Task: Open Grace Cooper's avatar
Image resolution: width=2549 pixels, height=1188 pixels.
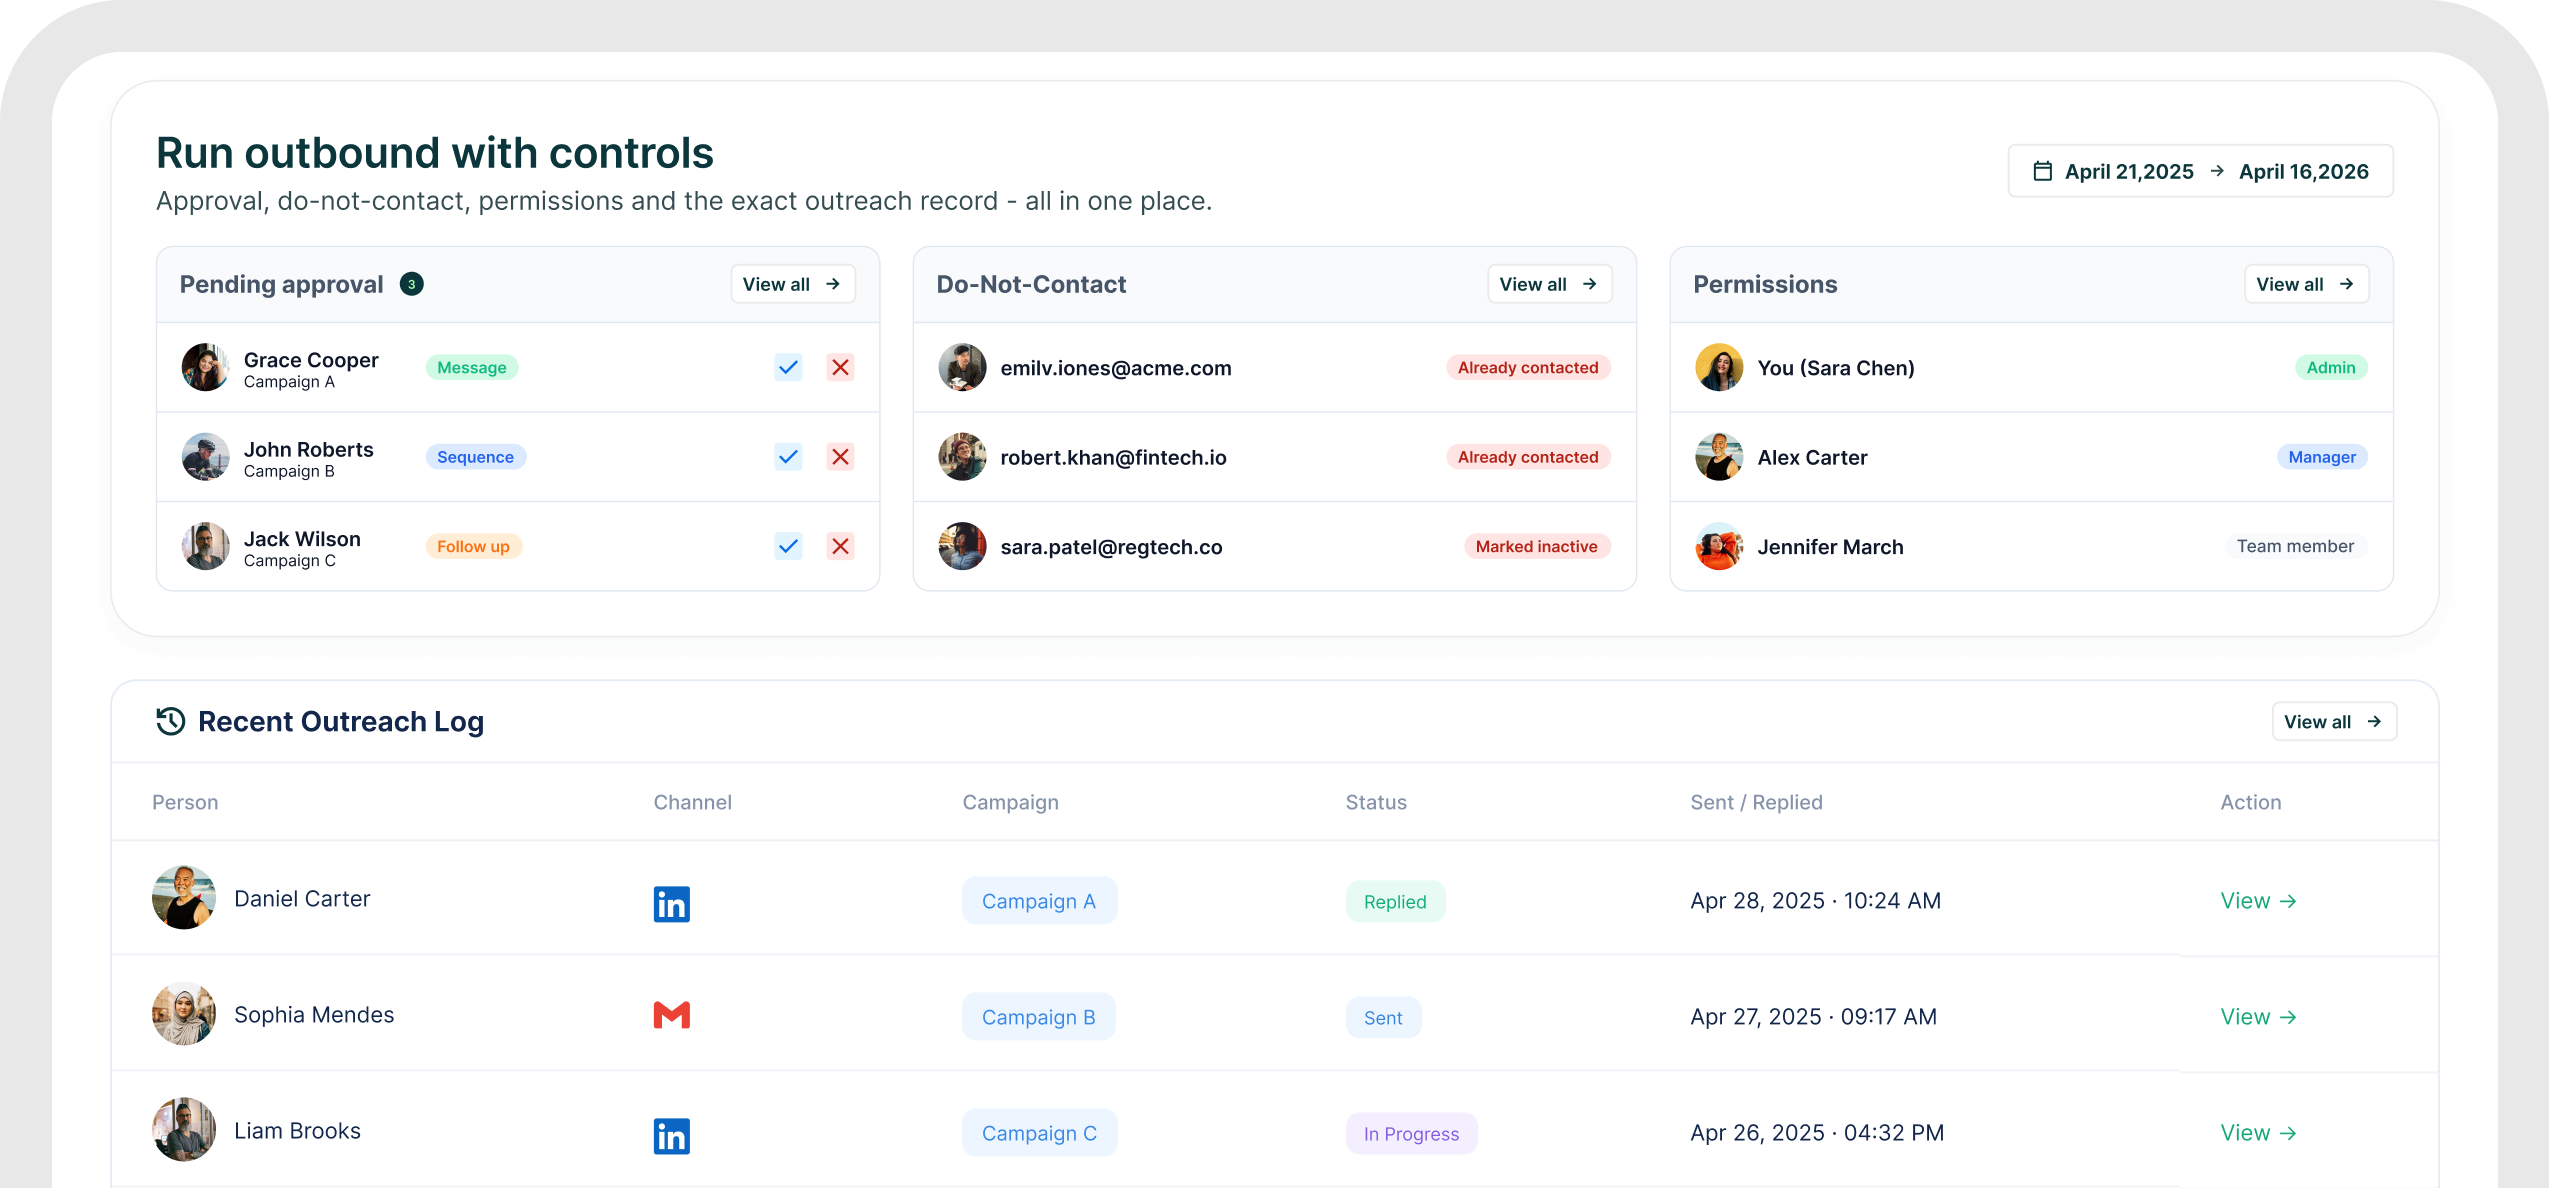Action: pyautogui.click(x=205, y=367)
